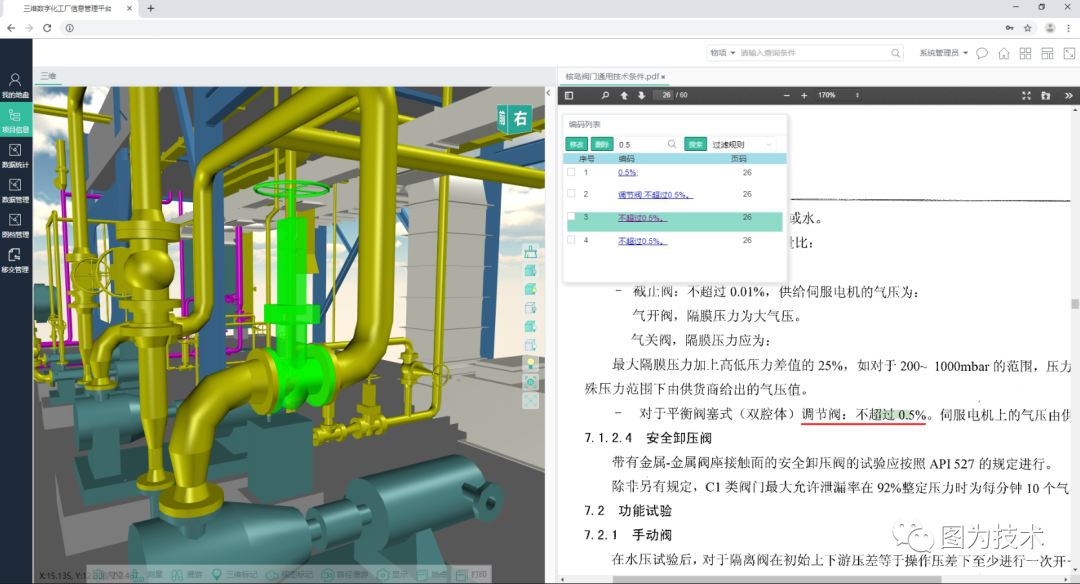The image size is (1080, 584).
Task: Click the 视图标记 view-mark tool
Action: (x=289, y=574)
